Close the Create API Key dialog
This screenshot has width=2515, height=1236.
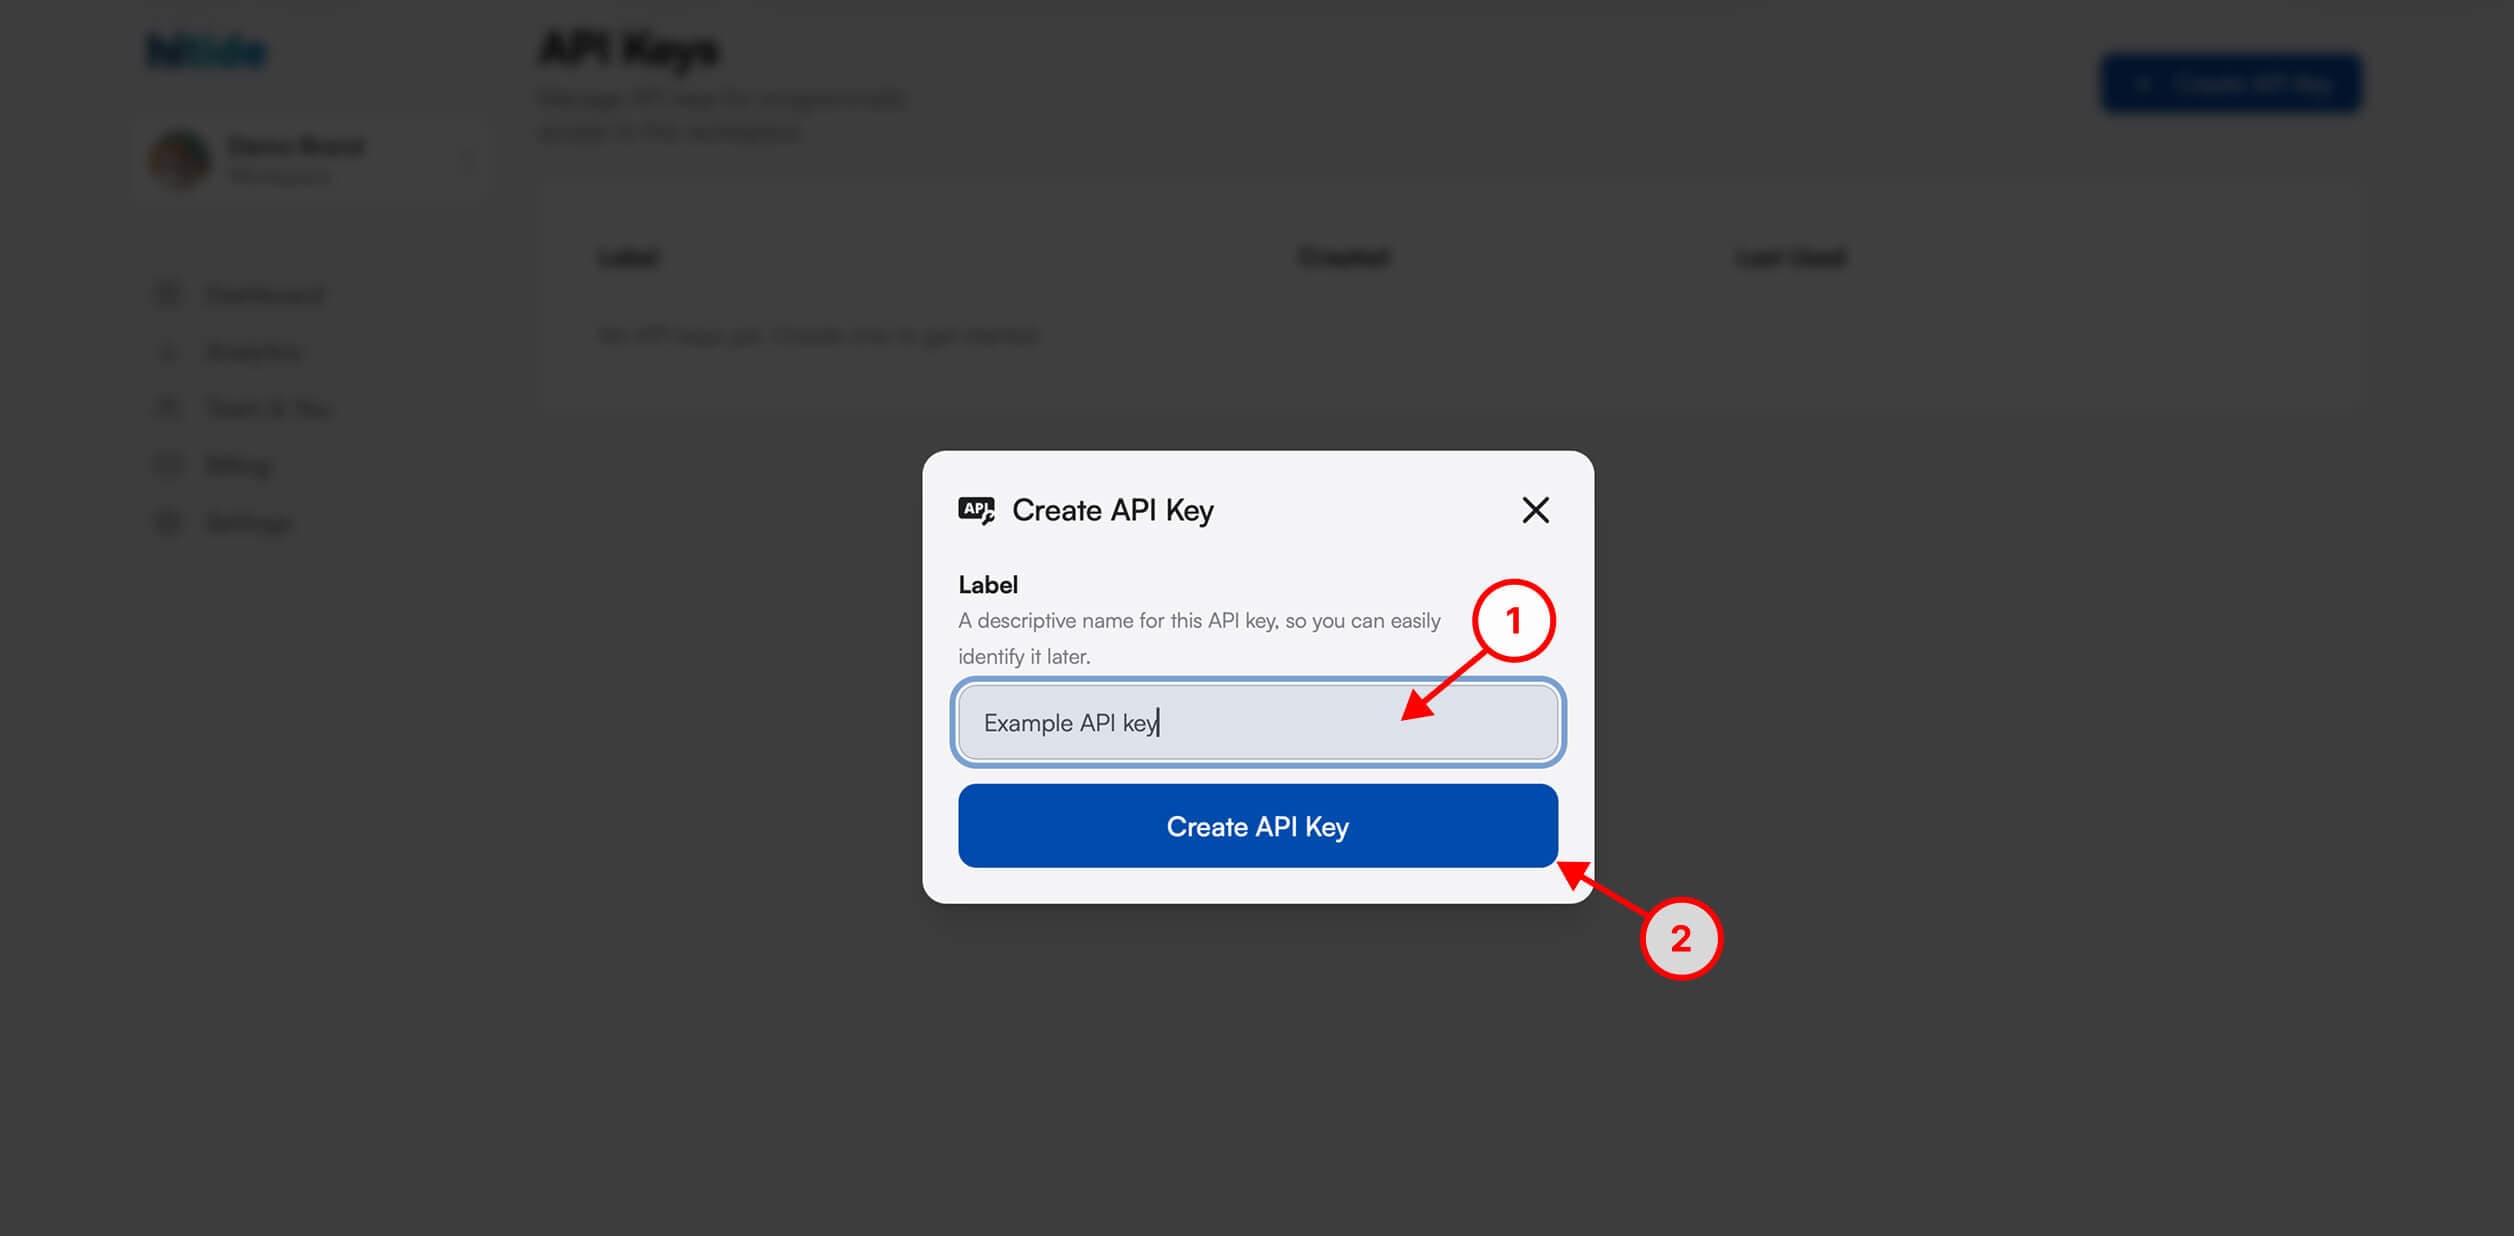1535,510
